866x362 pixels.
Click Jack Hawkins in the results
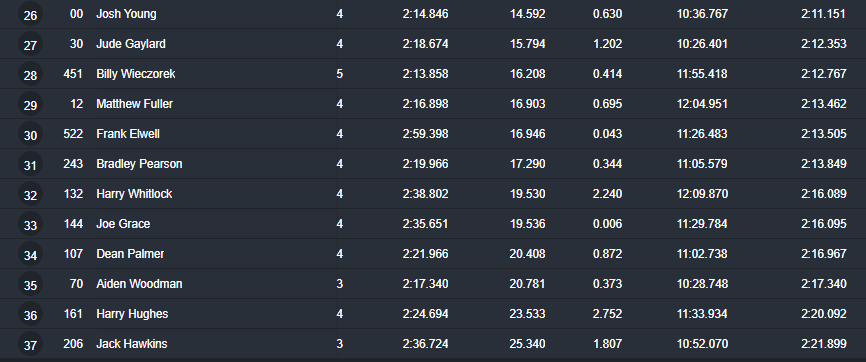click(131, 344)
